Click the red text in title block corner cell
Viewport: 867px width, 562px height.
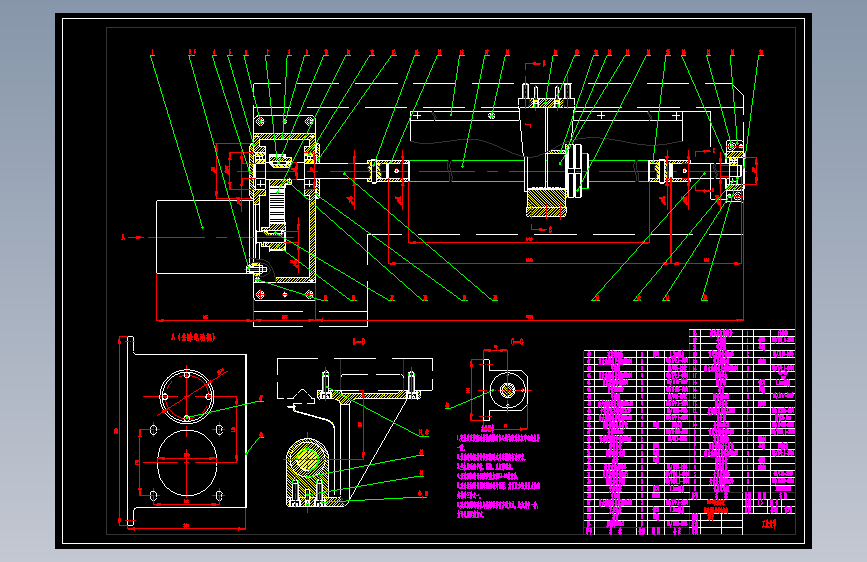click(768, 524)
